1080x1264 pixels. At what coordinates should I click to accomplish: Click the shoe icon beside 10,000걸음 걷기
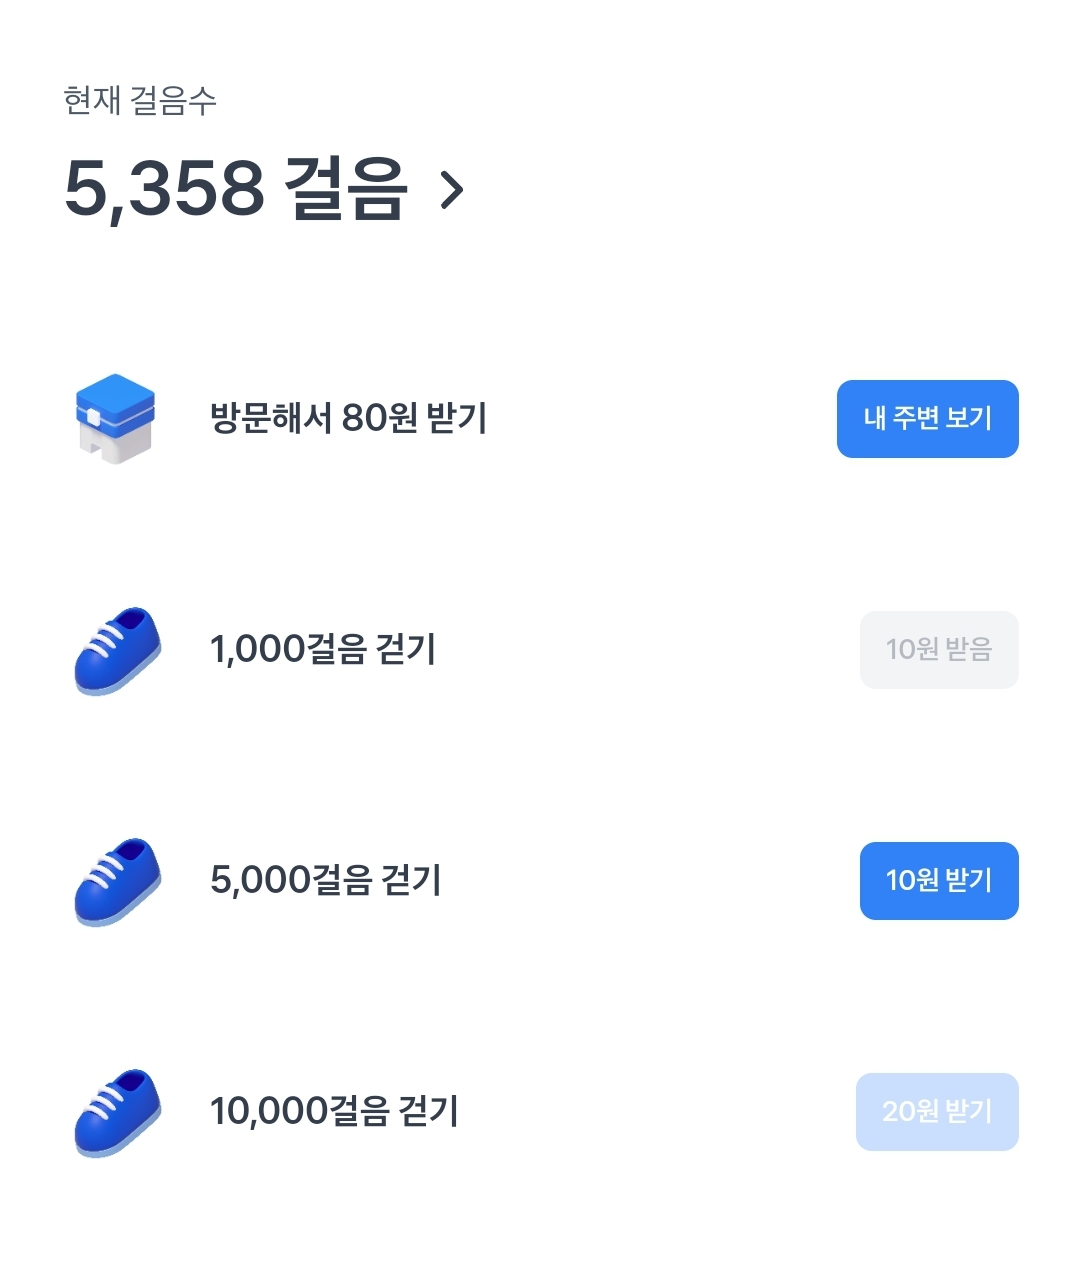coord(117,1112)
